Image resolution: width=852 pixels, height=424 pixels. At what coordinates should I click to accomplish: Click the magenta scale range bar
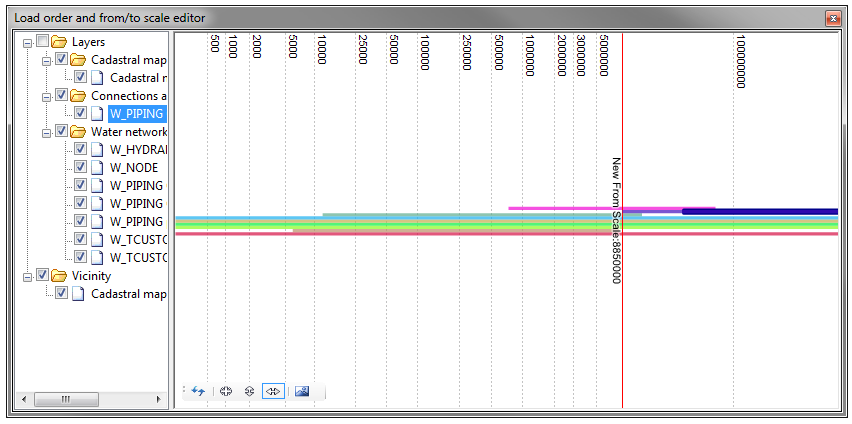[x=611, y=208]
